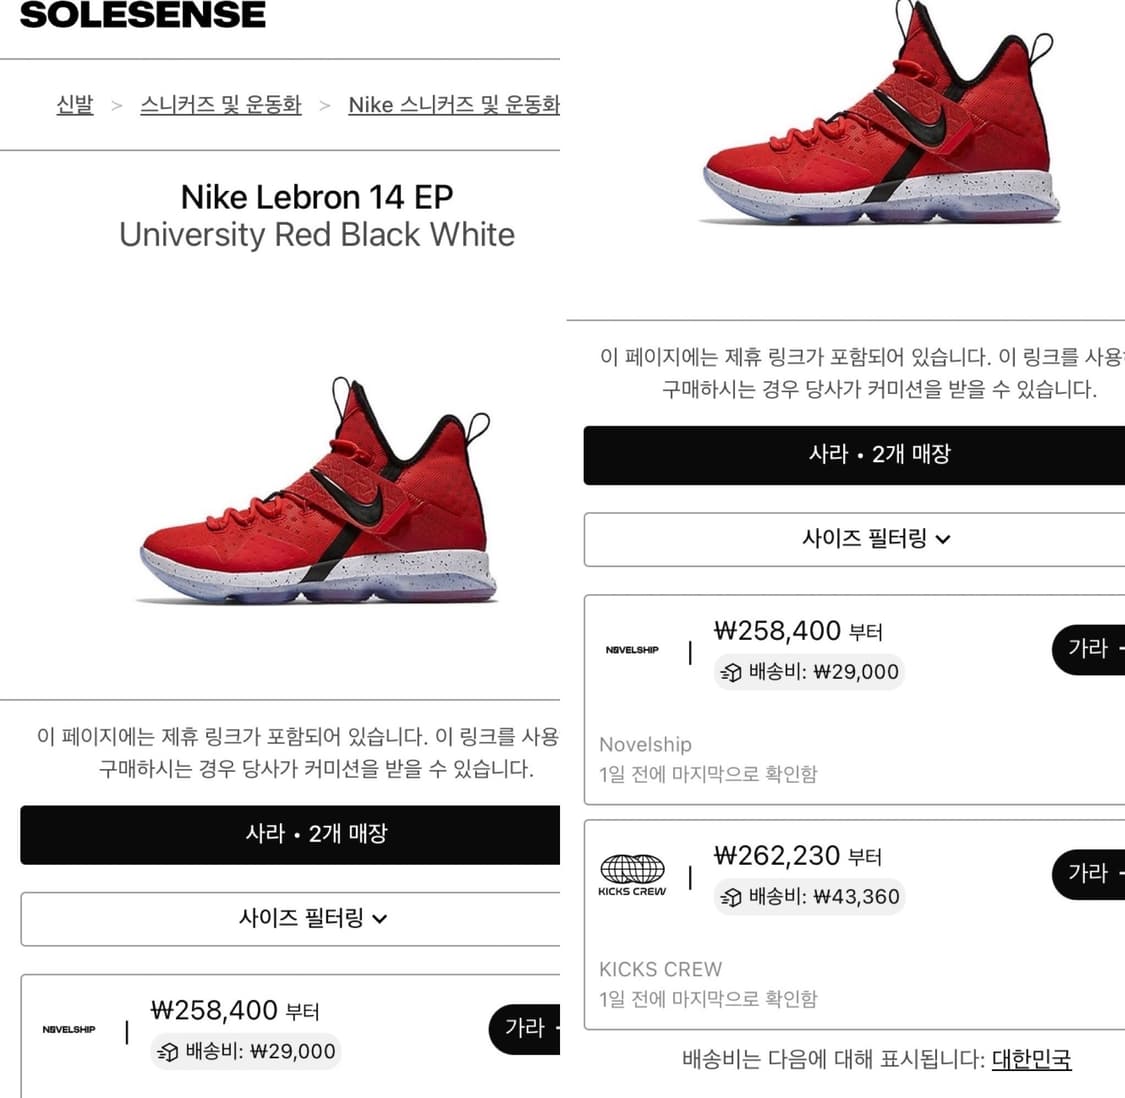Open the 대한민국 shipping country link

click(x=1032, y=1060)
